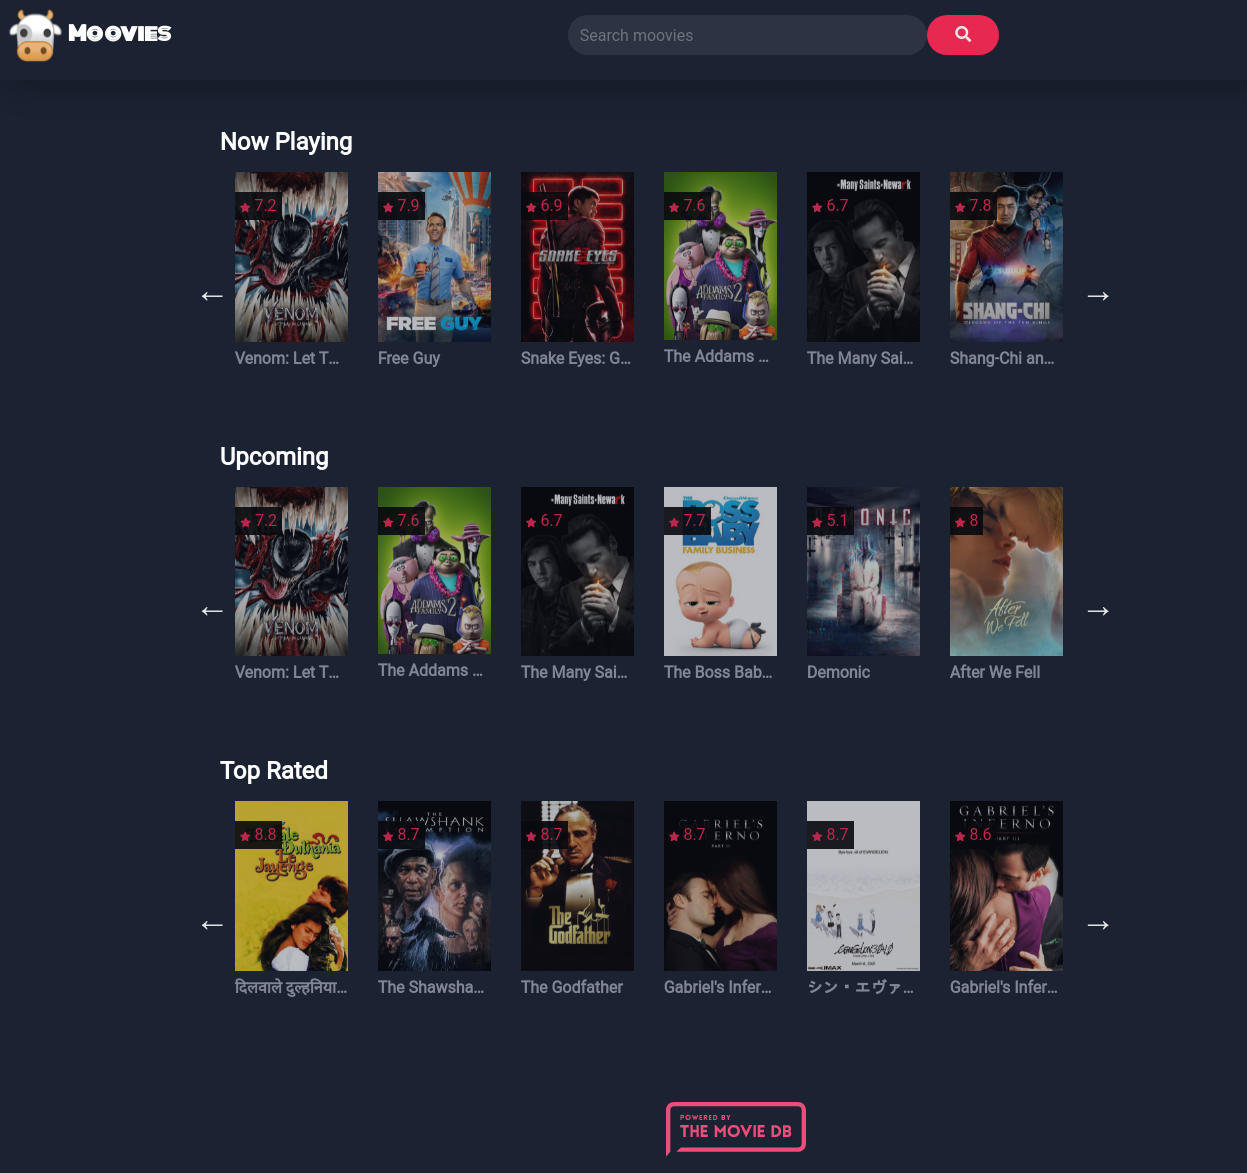Viewport: 1247px width, 1173px height.
Task: Open the After We Fell poster
Action: pyautogui.click(x=1006, y=571)
